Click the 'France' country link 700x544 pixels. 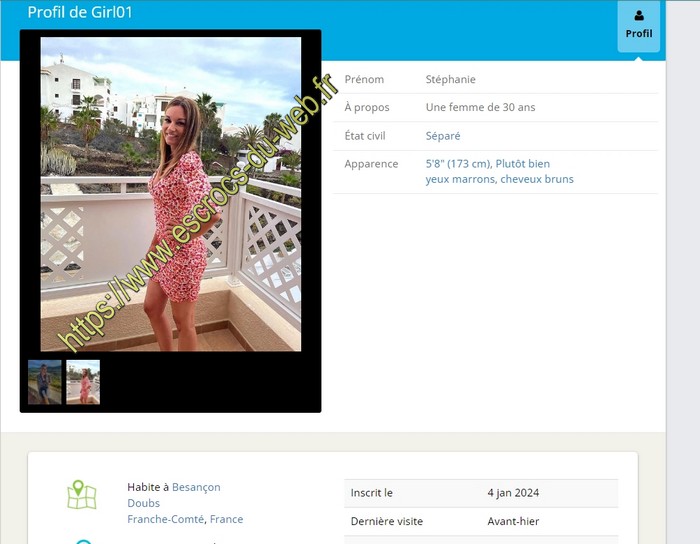coord(226,519)
